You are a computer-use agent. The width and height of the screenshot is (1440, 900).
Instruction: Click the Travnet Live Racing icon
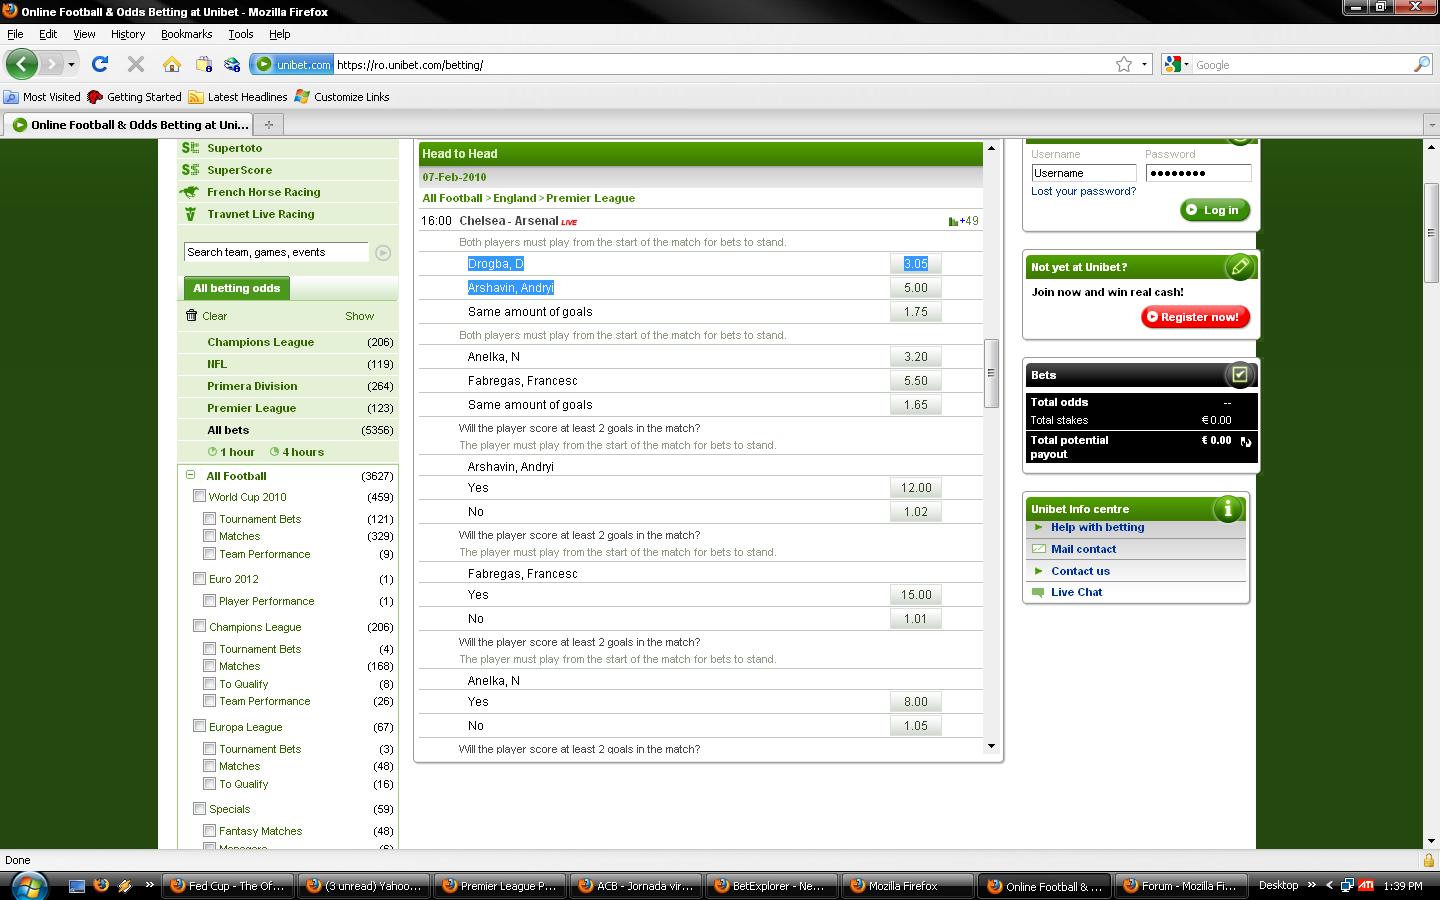point(190,214)
